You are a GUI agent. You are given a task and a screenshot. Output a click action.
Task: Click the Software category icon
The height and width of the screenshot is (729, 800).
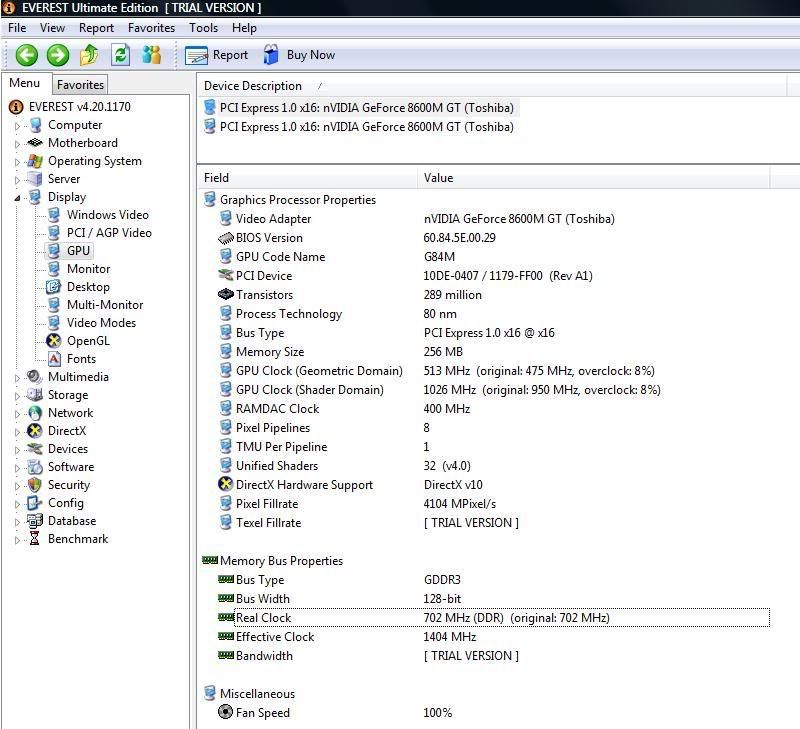pyautogui.click(x=35, y=467)
